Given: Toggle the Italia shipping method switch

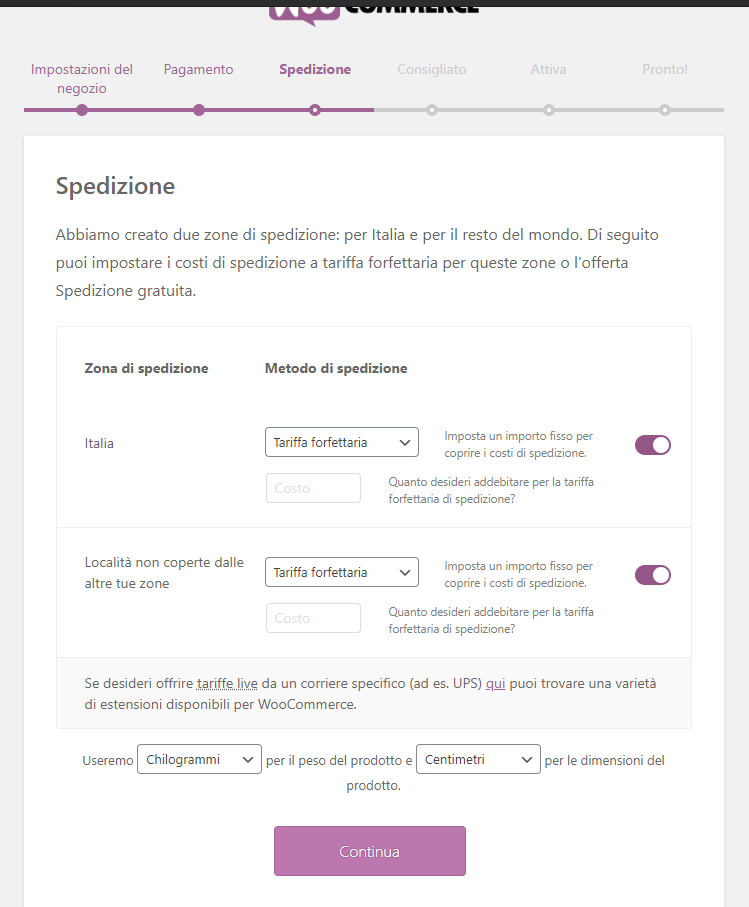Looking at the screenshot, I should (652, 444).
